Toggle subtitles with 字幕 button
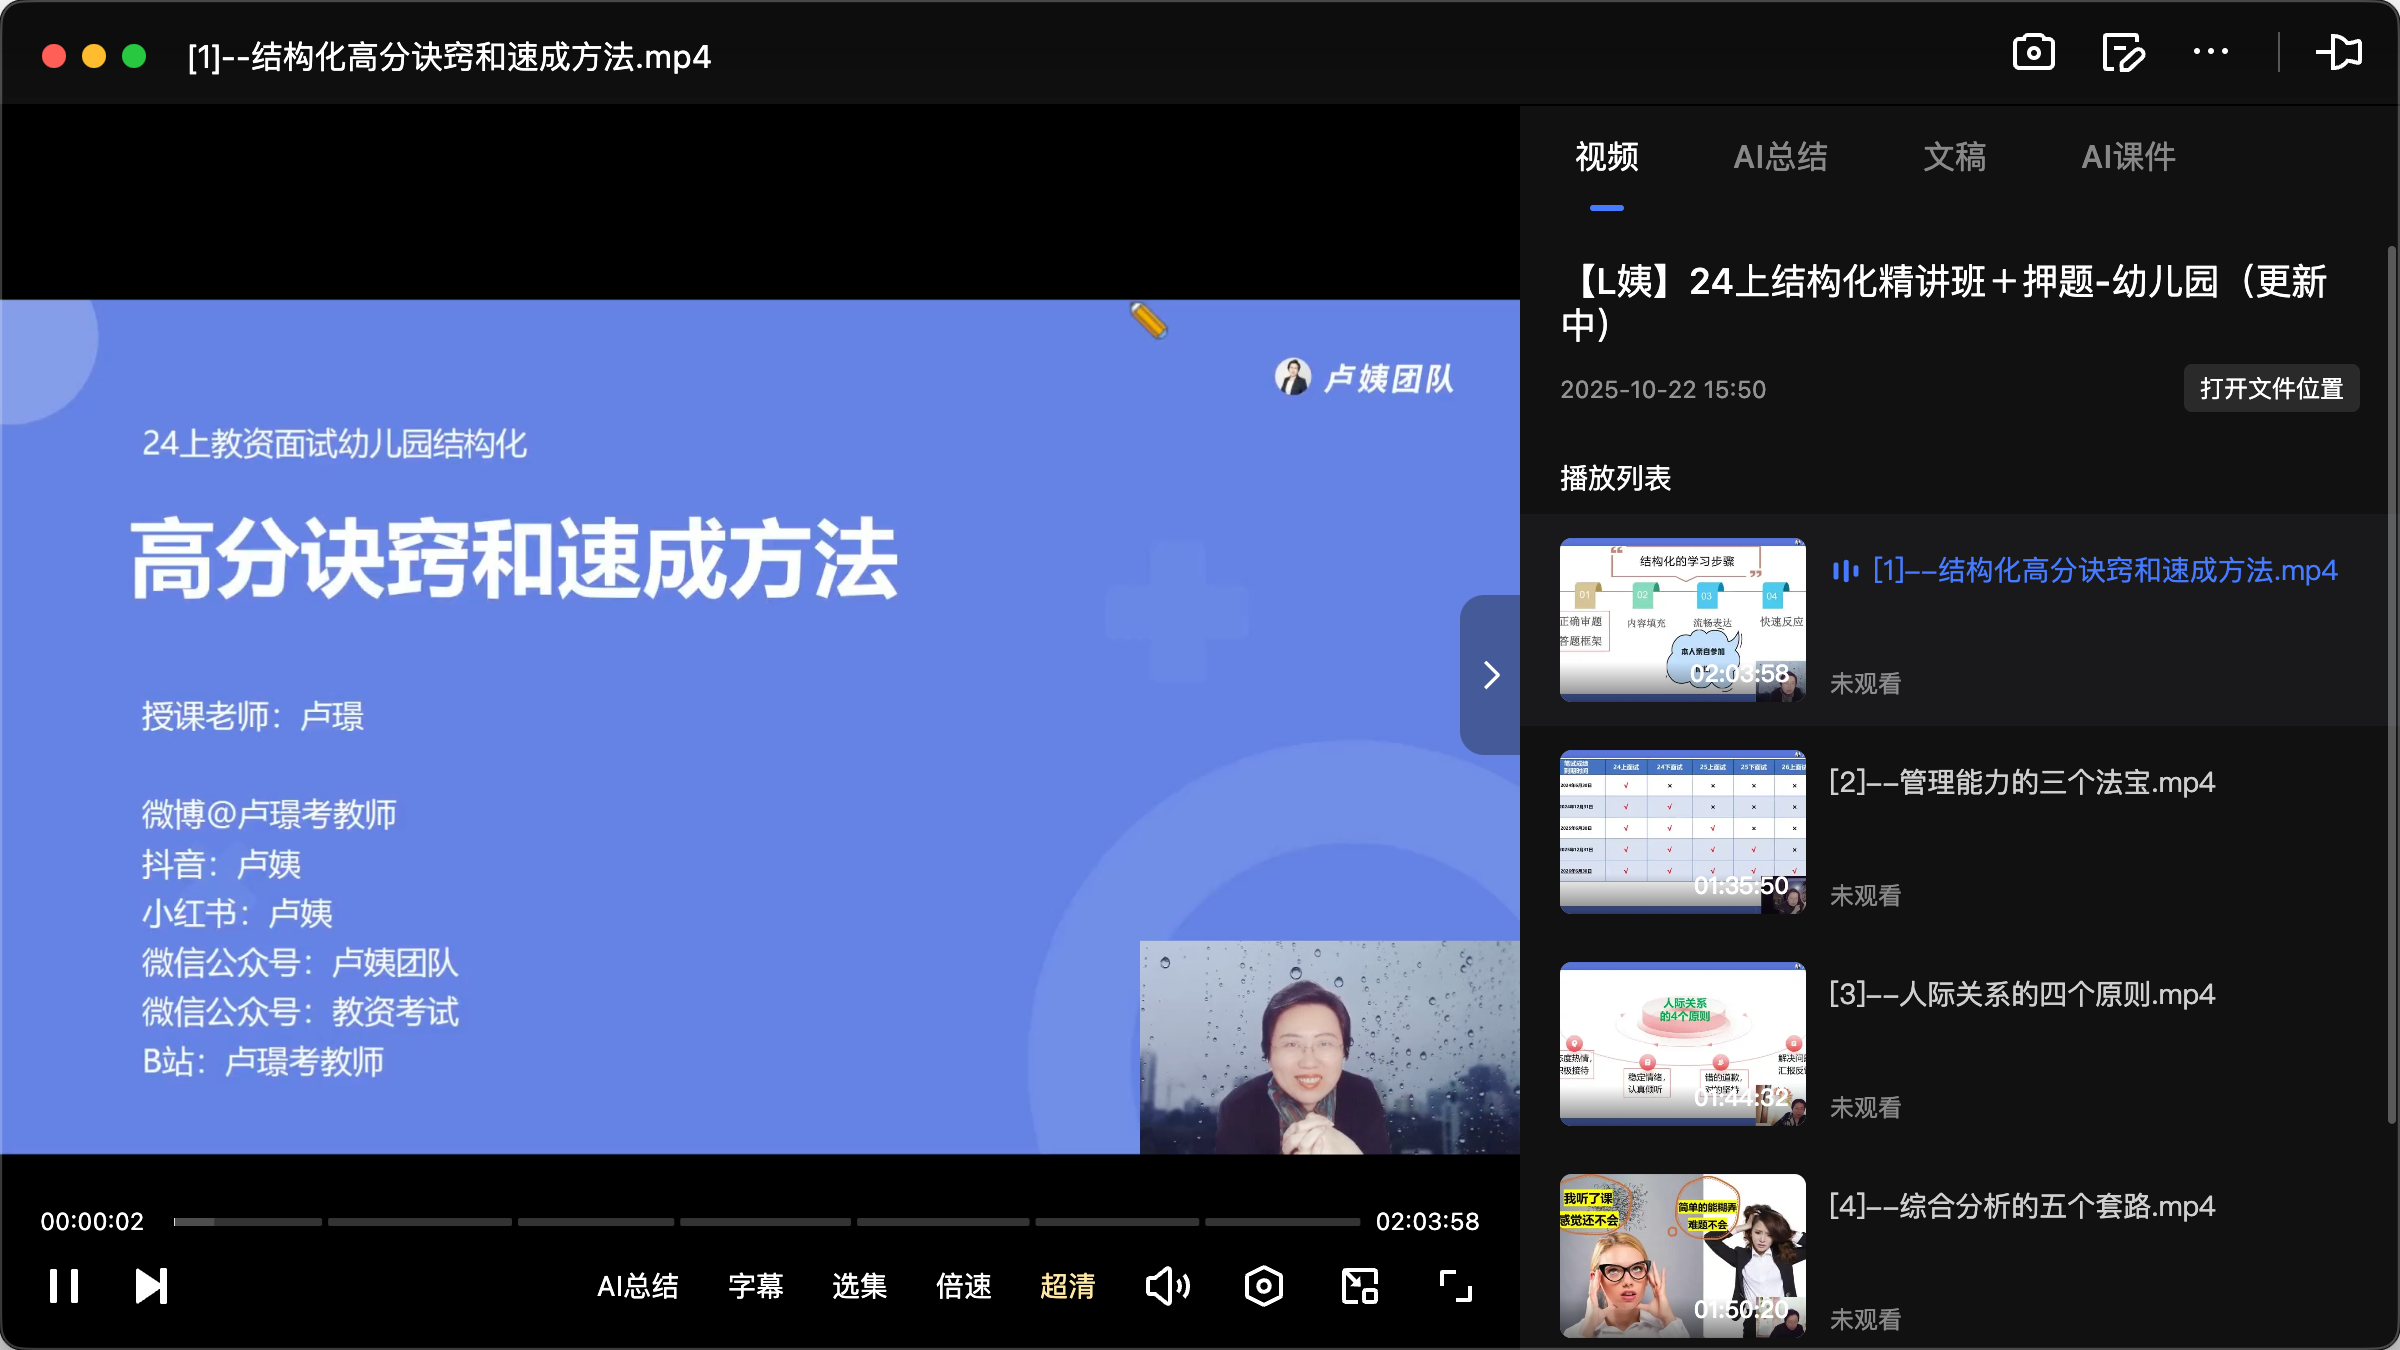The width and height of the screenshot is (2400, 1350). (x=756, y=1286)
